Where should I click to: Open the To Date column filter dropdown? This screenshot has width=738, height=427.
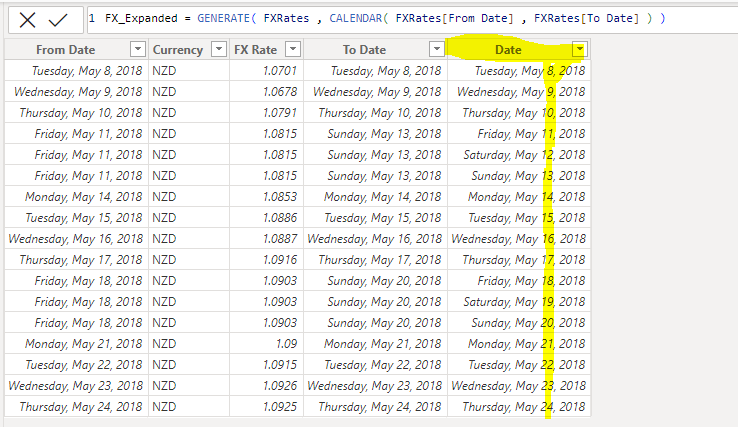pyautogui.click(x=437, y=49)
